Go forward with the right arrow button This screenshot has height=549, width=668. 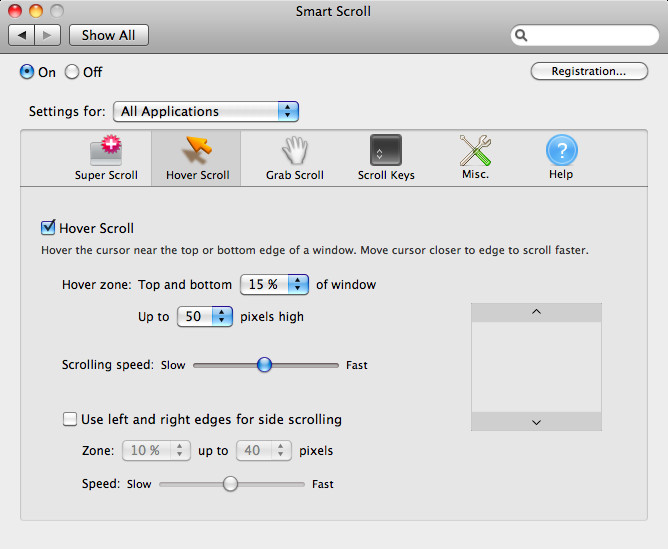pyautogui.click(x=47, y=35)
